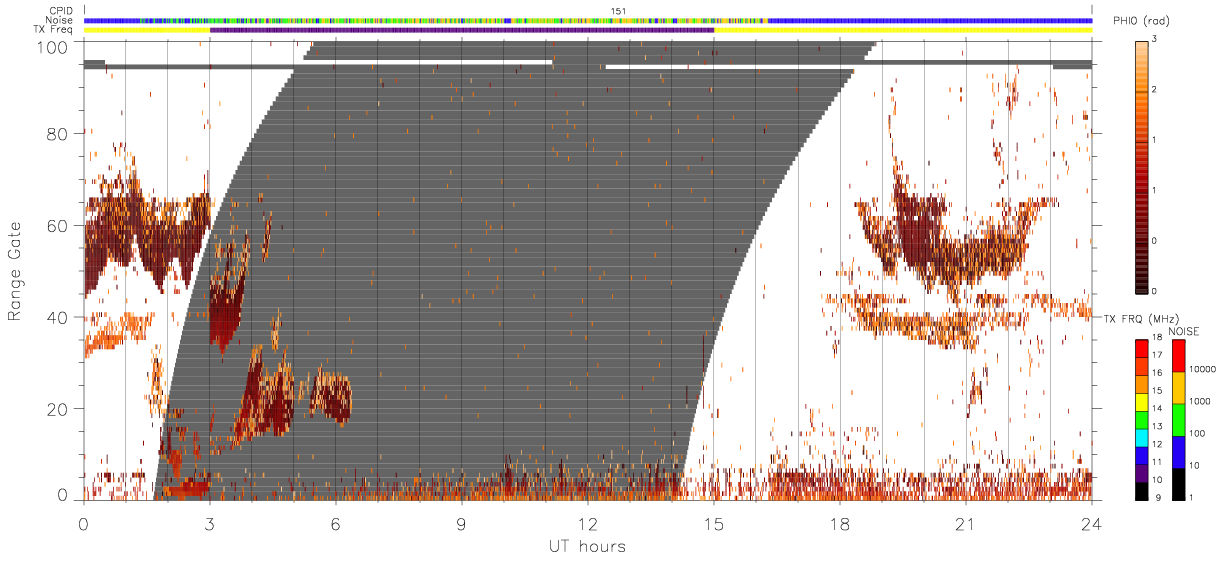1228x567 pixels.
Task: Click the "21" tick on UT hours axis
Action: 965,523
